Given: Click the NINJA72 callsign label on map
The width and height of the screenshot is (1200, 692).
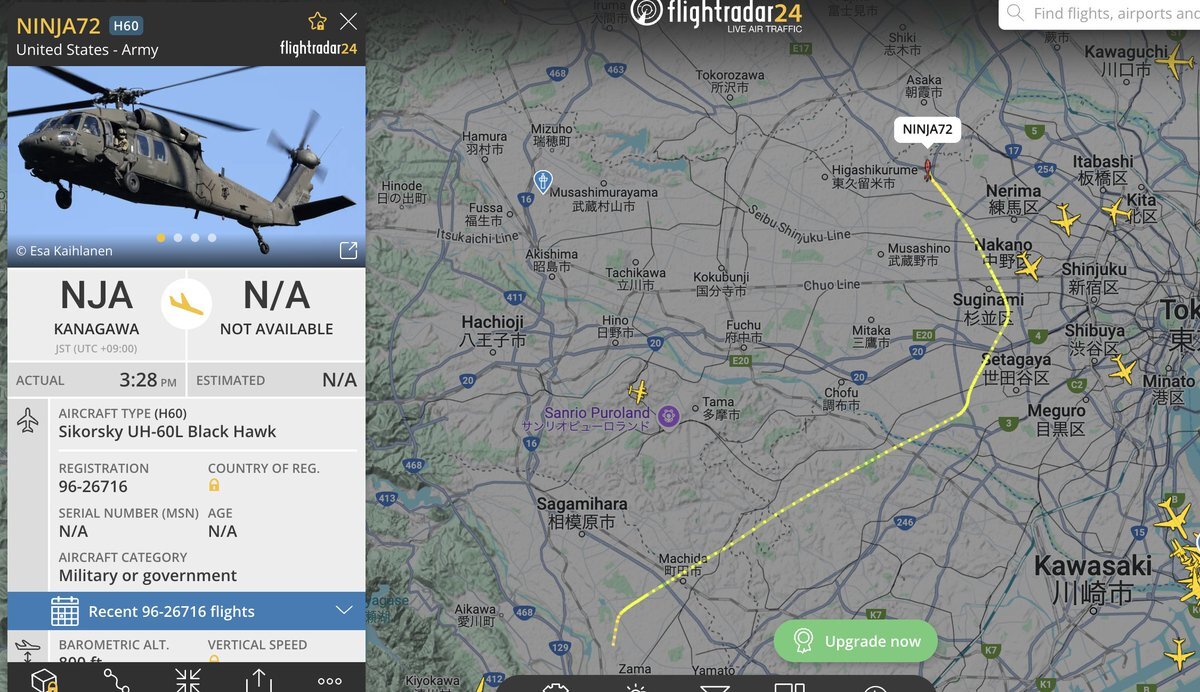Looking at the screenshot, I should [927, 129].
